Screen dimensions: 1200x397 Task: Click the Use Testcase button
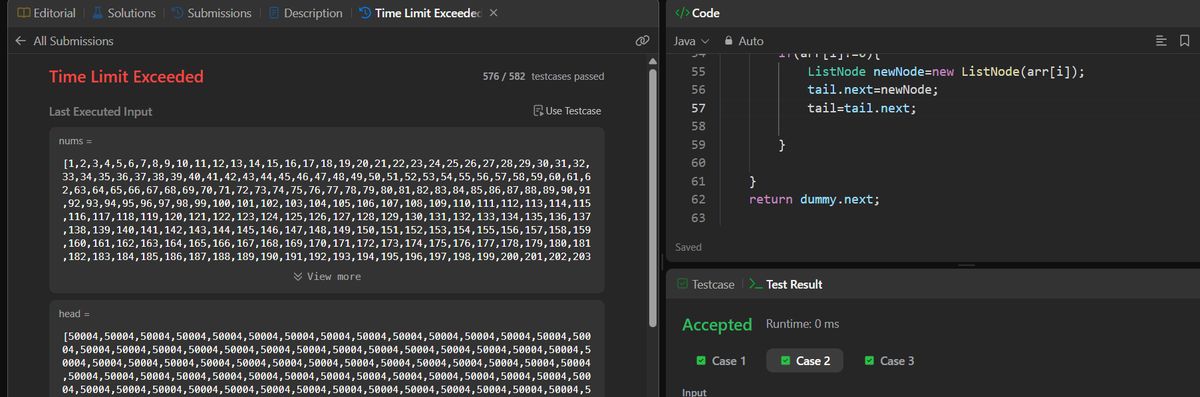click(x=568, y=110)
